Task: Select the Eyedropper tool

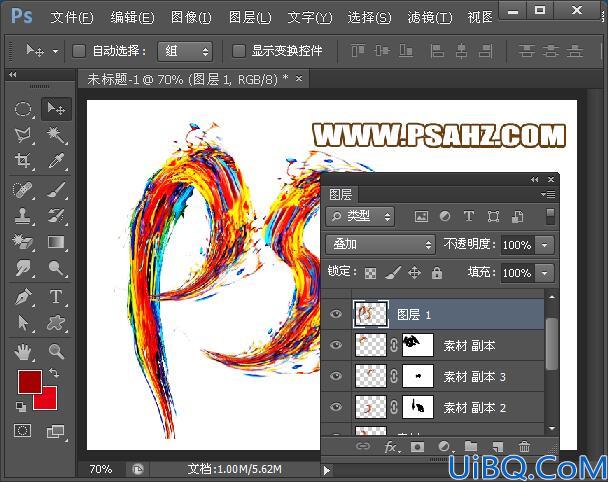Action: (56, 160)
